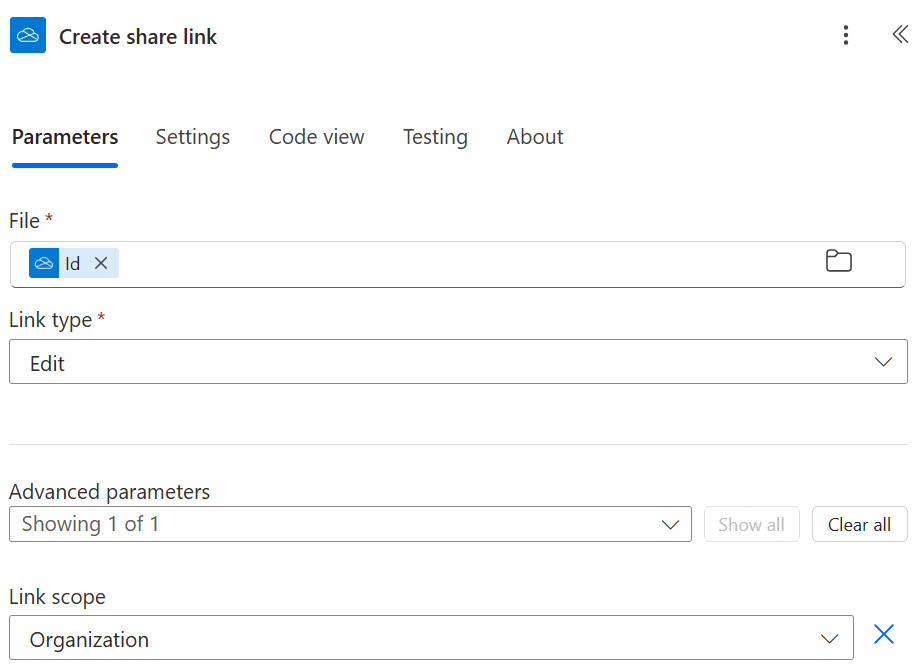The image size is (919, 664).
Task: Open the folder picker for File
Action: pyautogui.click(x=838, y=262)
